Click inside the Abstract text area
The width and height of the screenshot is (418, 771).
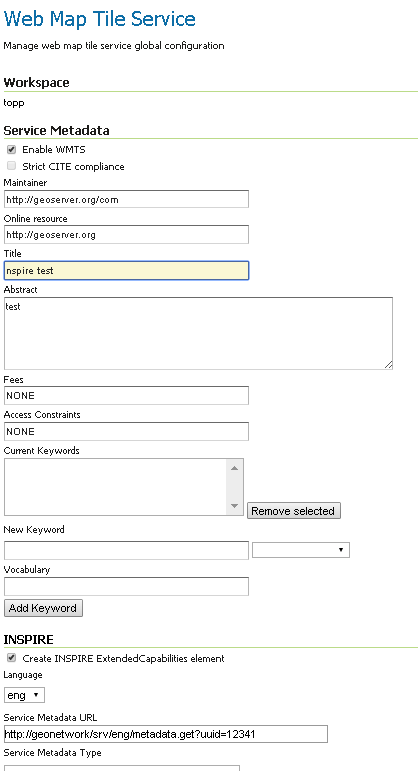pos(198,333)
